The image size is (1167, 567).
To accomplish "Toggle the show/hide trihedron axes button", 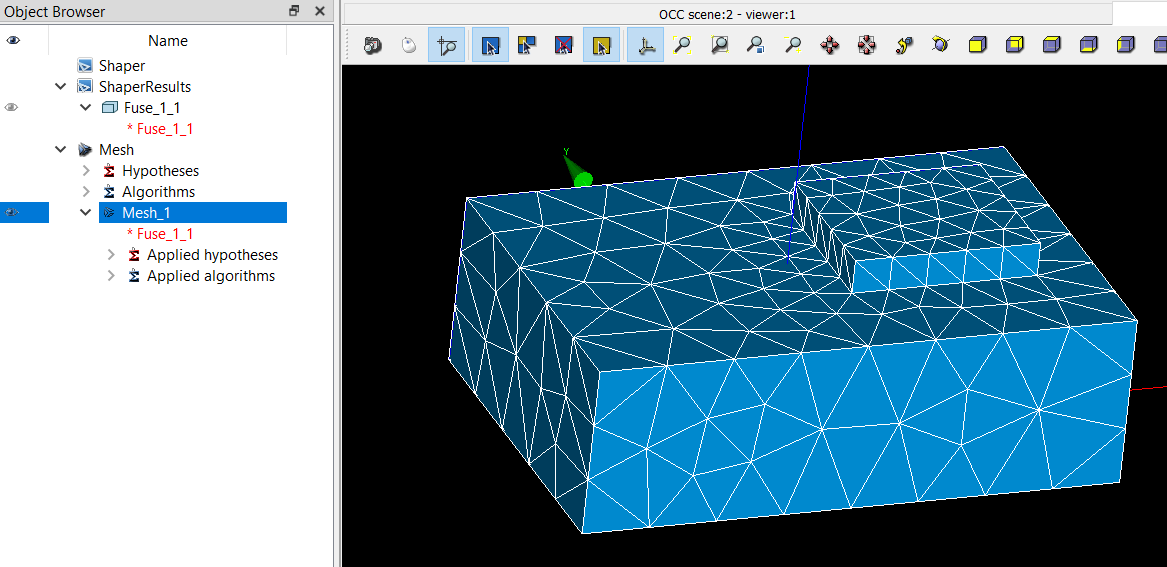I will coord(645,45).
